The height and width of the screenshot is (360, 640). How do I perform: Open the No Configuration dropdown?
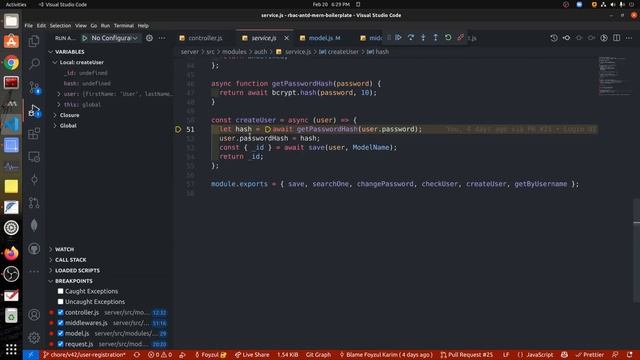click(x=115, y=38)
